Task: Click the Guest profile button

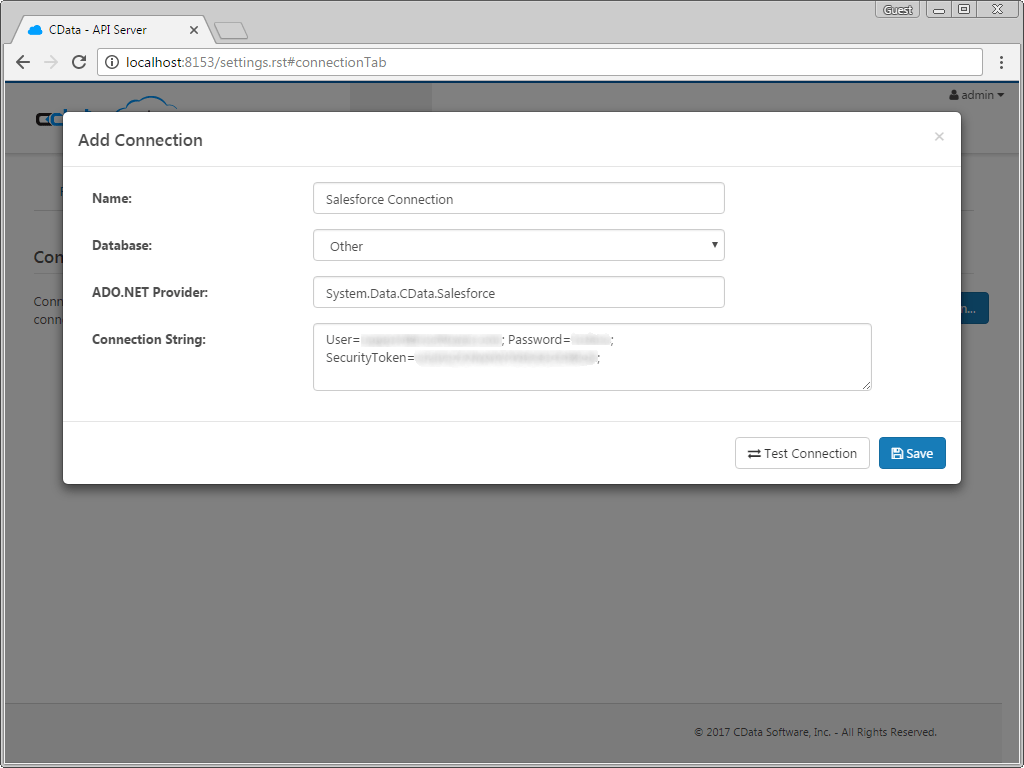Action: click(x=897, y=9)
